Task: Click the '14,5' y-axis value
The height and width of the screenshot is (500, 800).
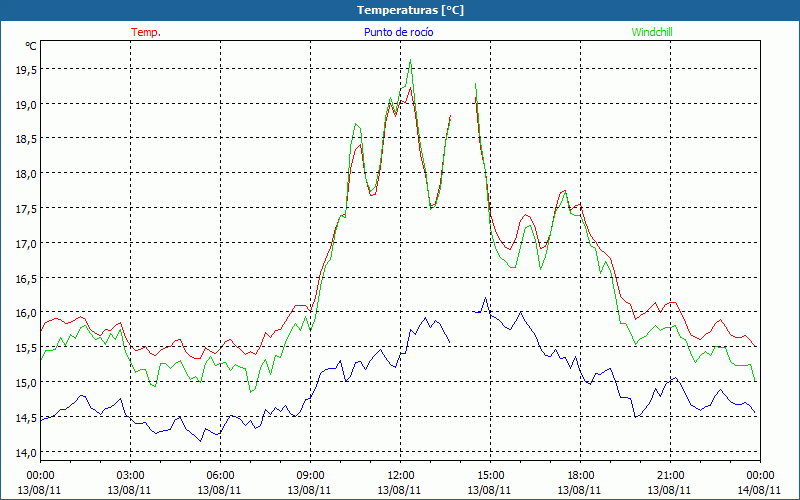Action: [x=26, y=417]
